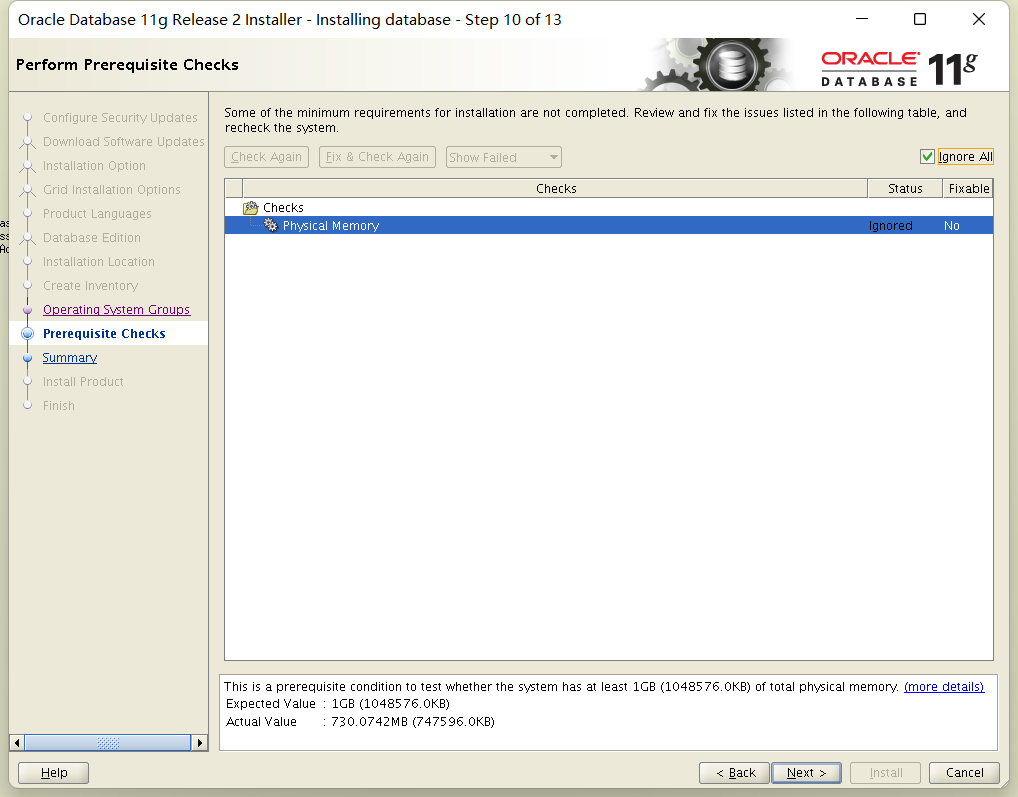
Task: Close the Oracle installer window
Action: [x=978, y=19]
